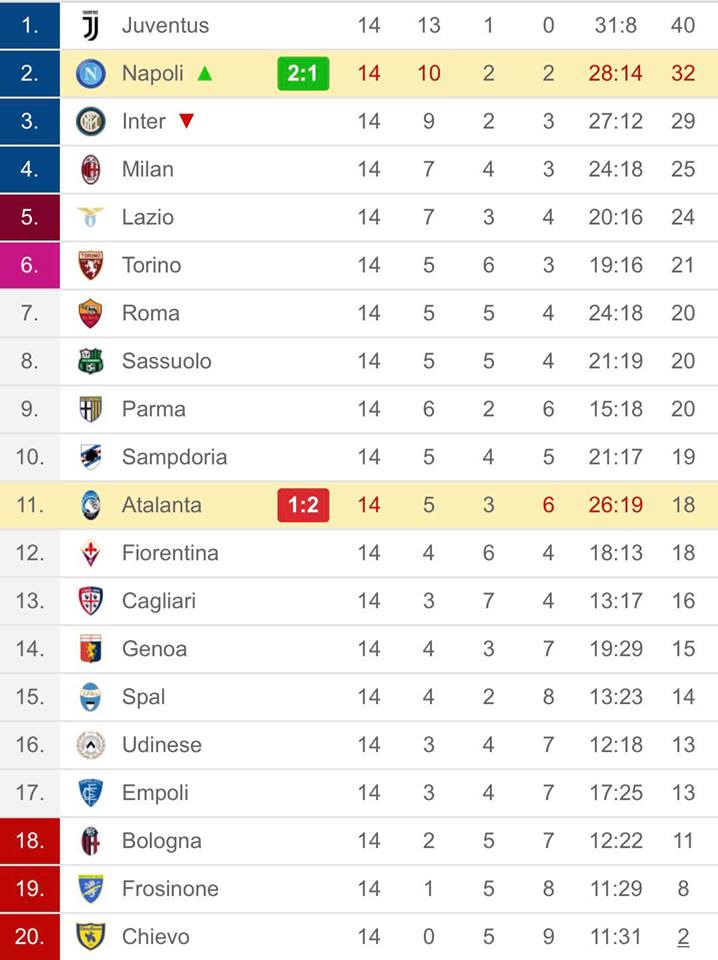The image size is (718, 960).
Task: Click the Napoli club logo
Action: click(91, 73)
